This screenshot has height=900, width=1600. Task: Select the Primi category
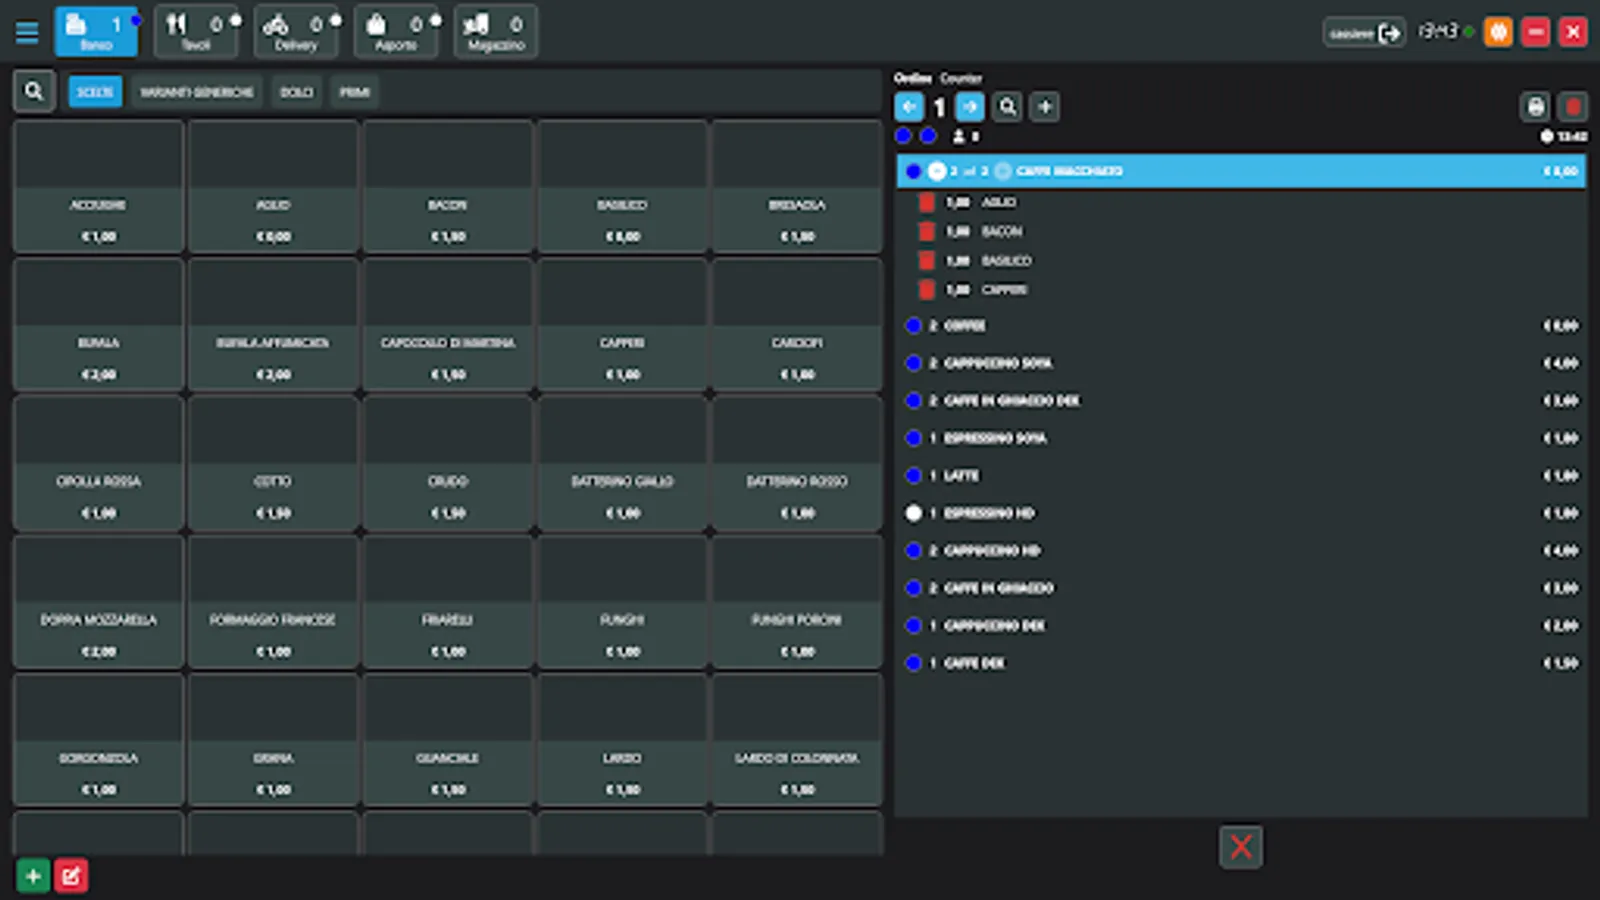(354, 92)
